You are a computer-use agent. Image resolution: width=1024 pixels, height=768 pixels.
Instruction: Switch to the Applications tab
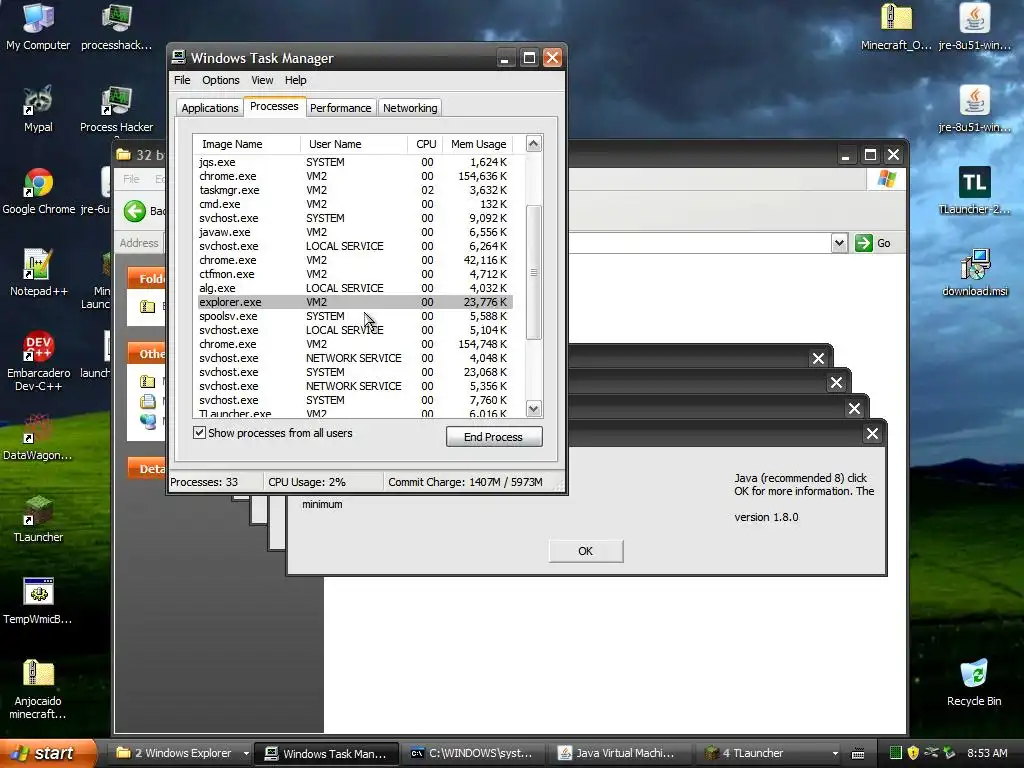pos(210,108)
